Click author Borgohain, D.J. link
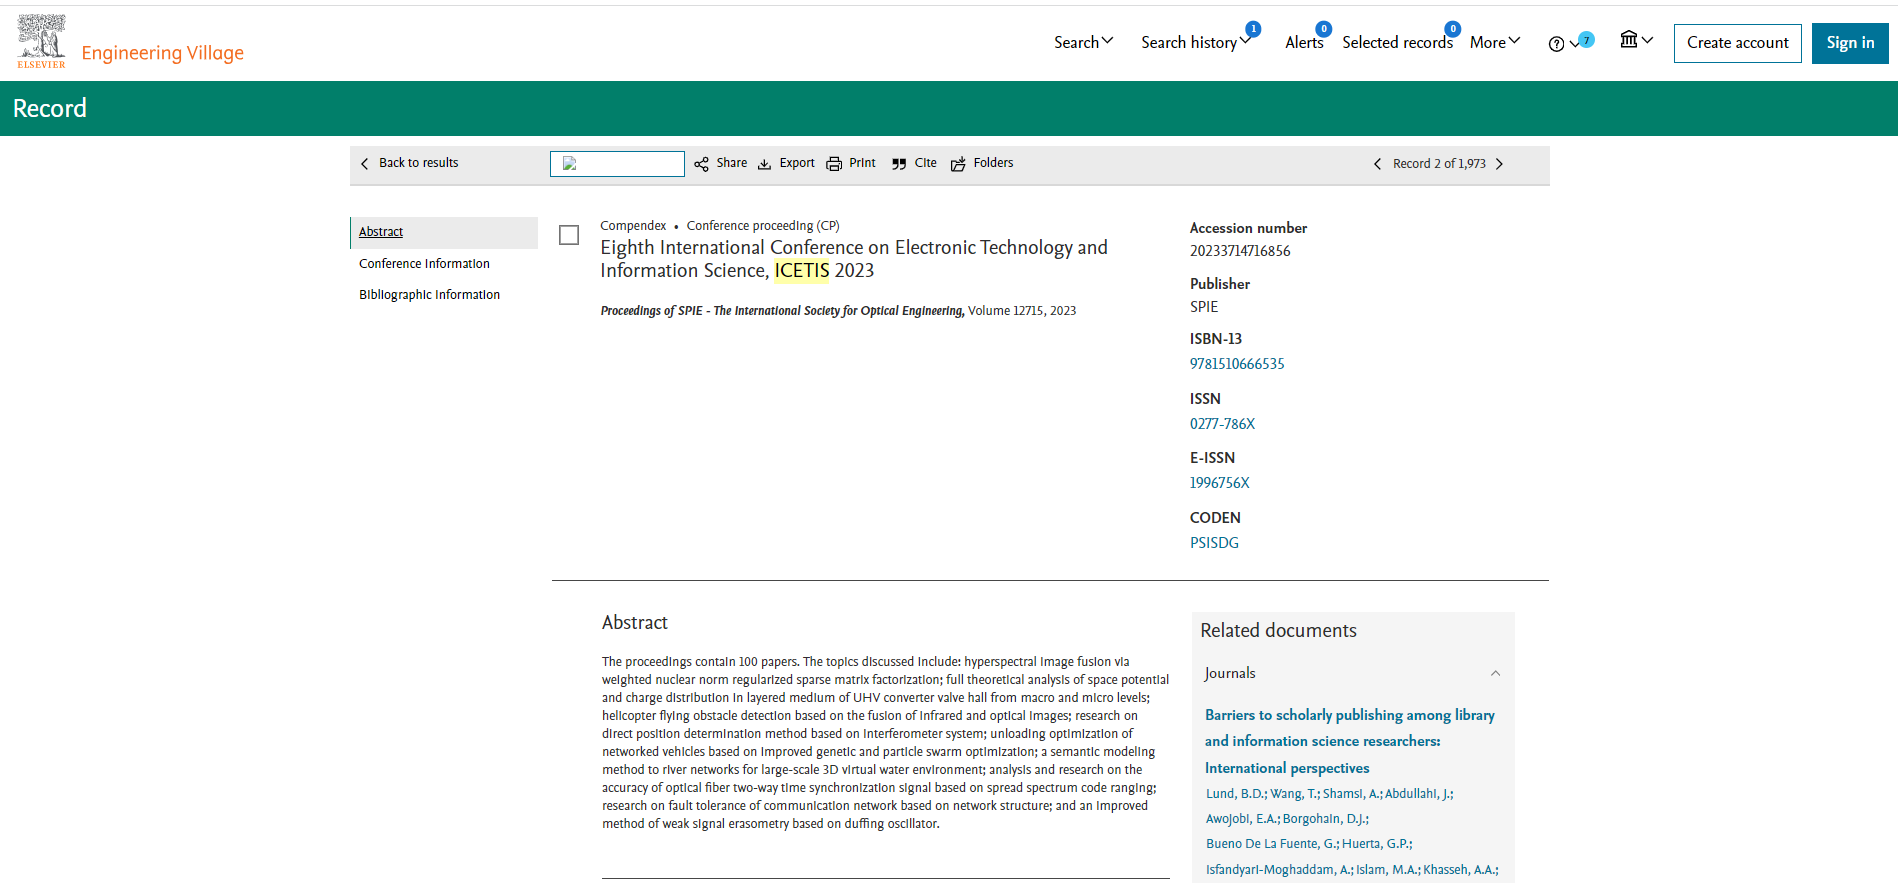Screen dimensions: 1898x883 click(1325, 819)
